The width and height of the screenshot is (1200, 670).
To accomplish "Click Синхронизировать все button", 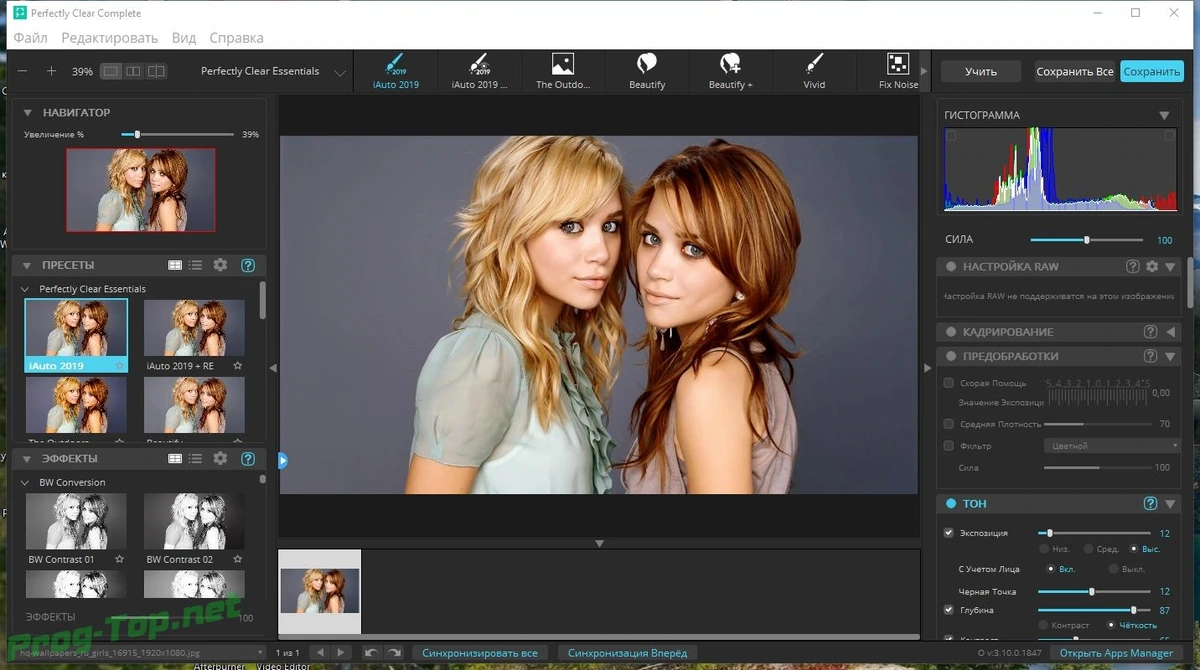I will (x=480, y=653).
